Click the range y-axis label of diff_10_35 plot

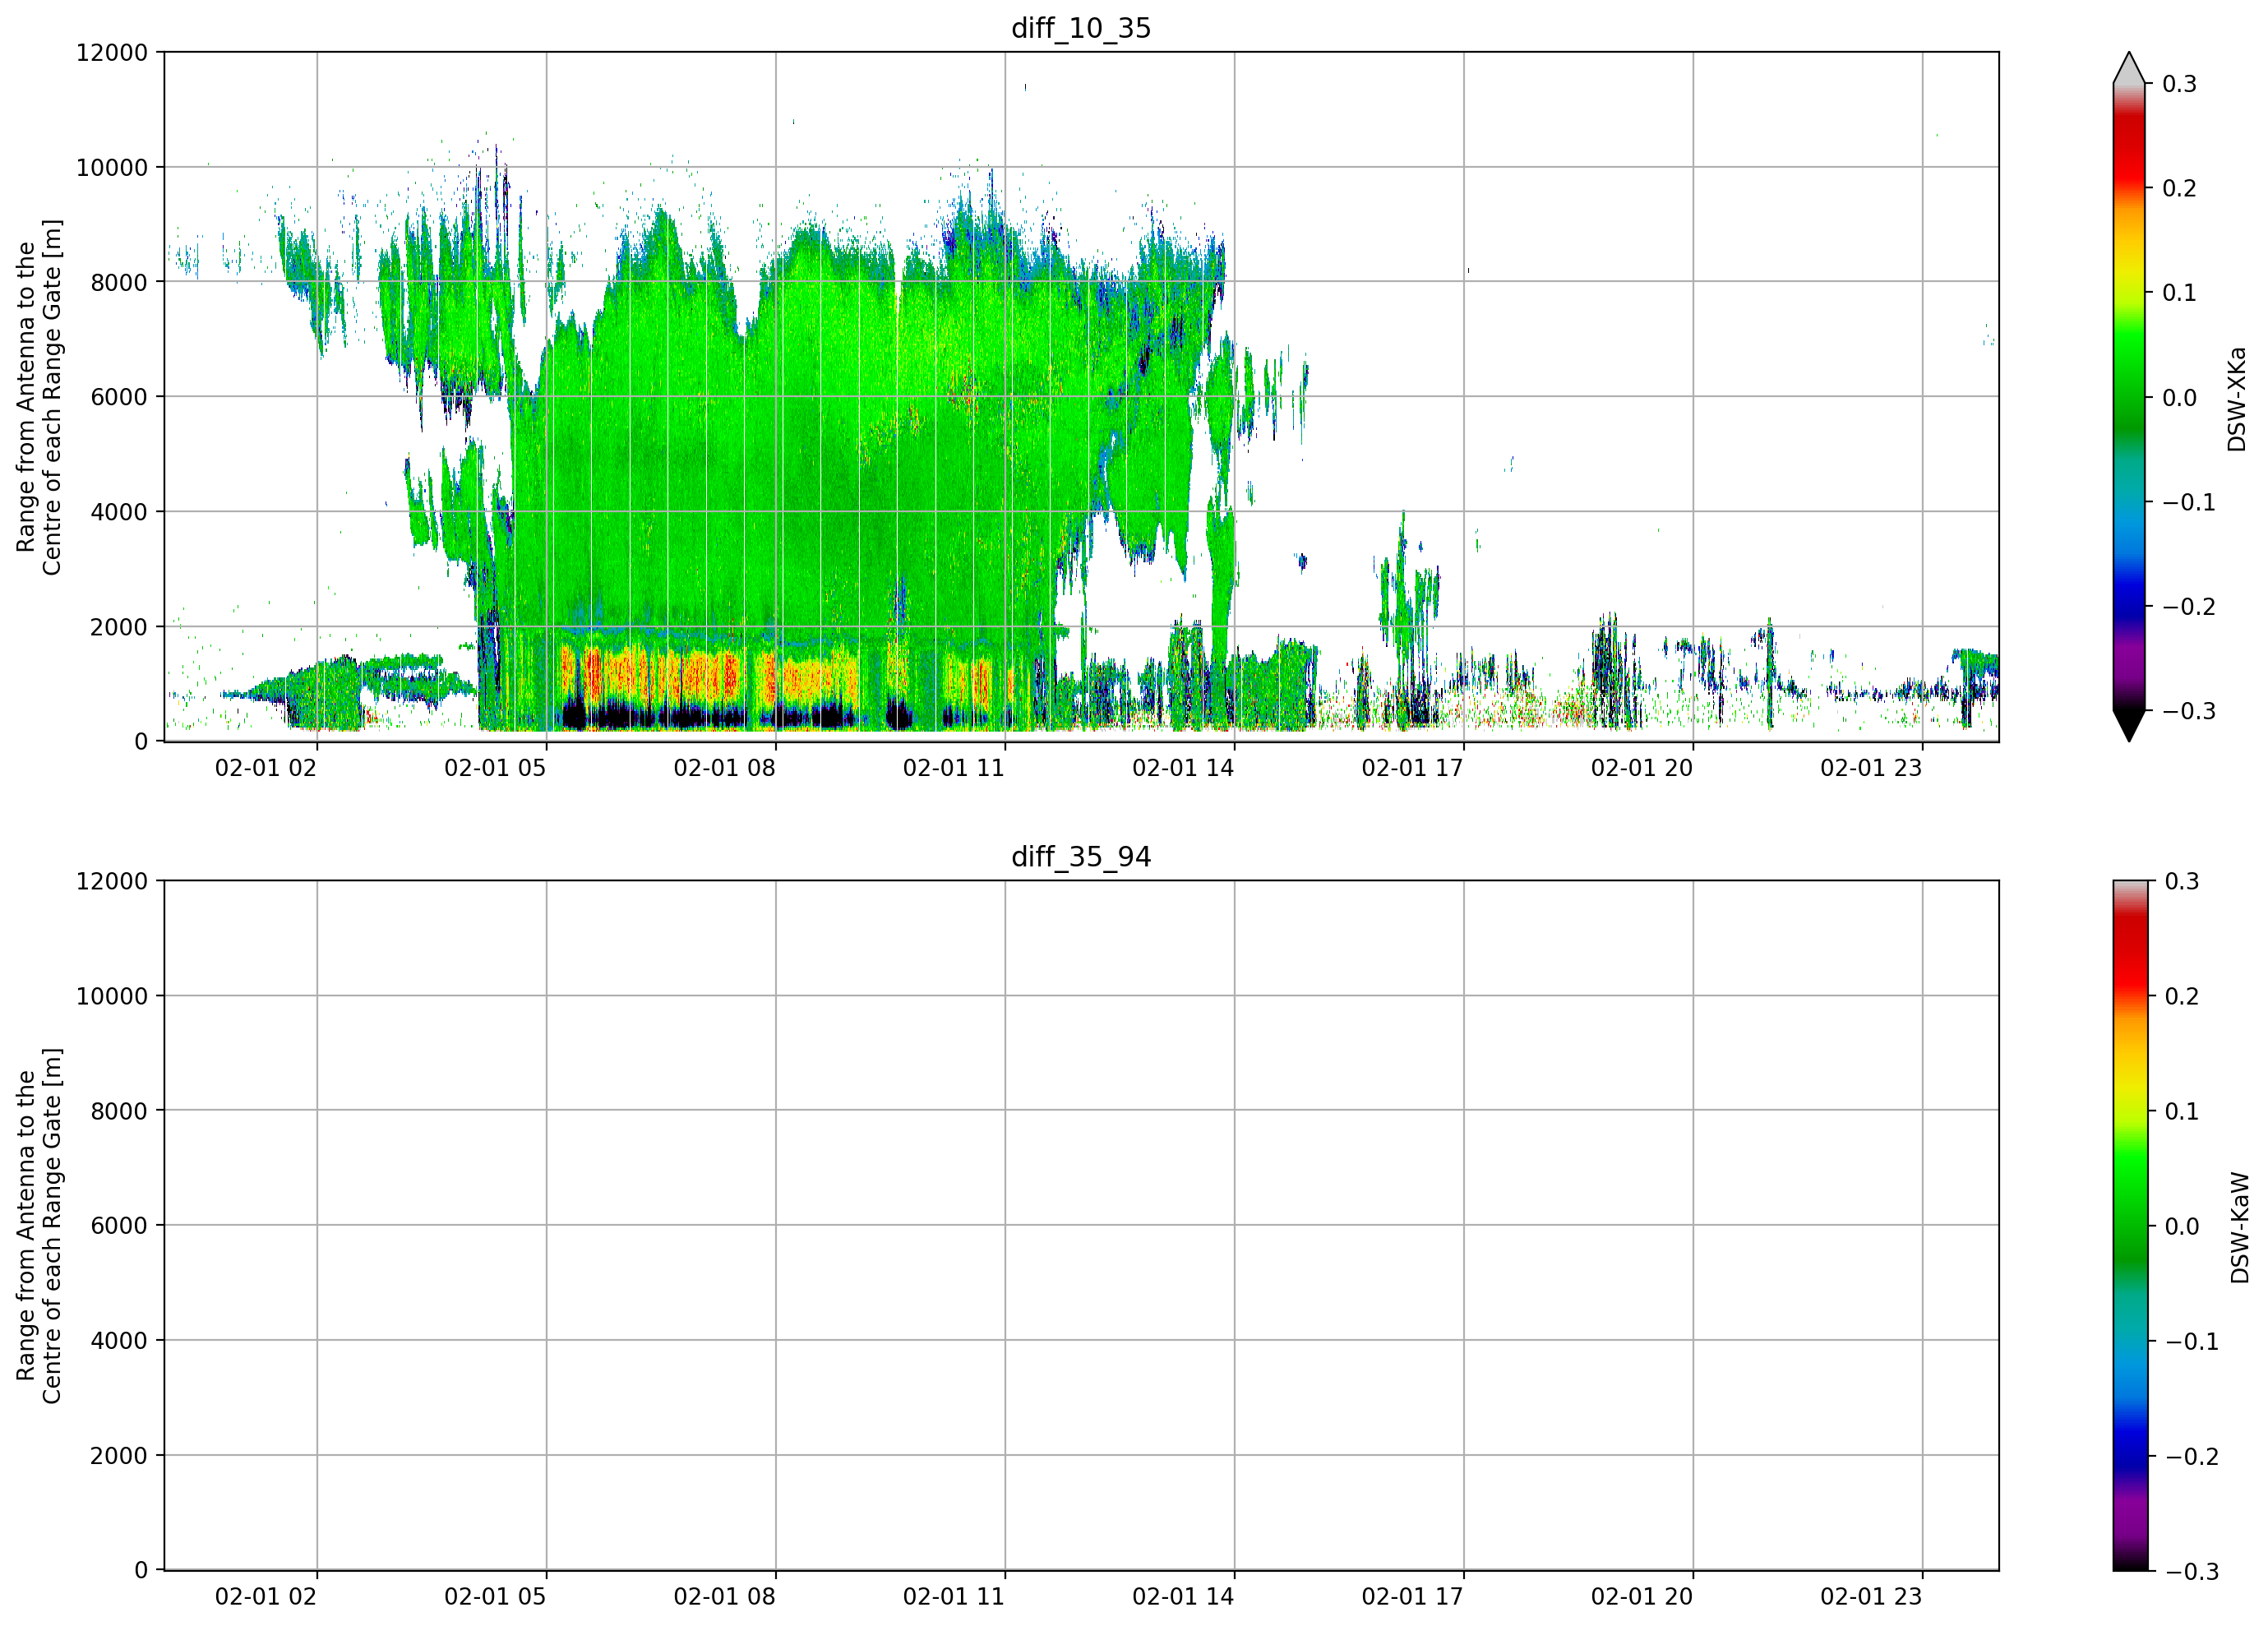click(39, 397)
